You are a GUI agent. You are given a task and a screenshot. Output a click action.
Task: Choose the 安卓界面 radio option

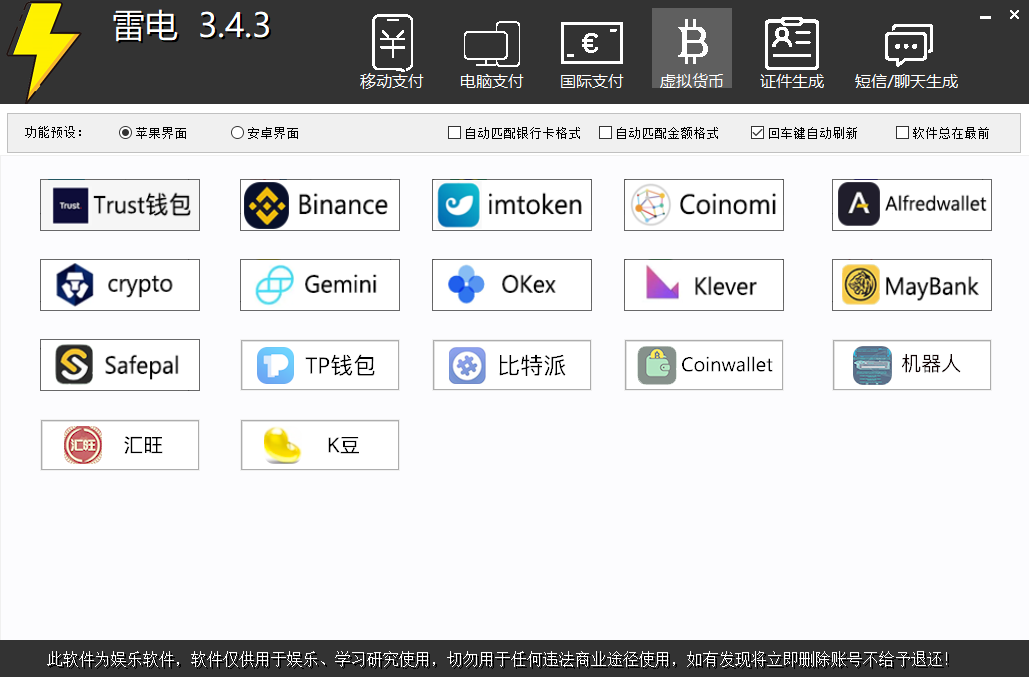coord(265,133)
